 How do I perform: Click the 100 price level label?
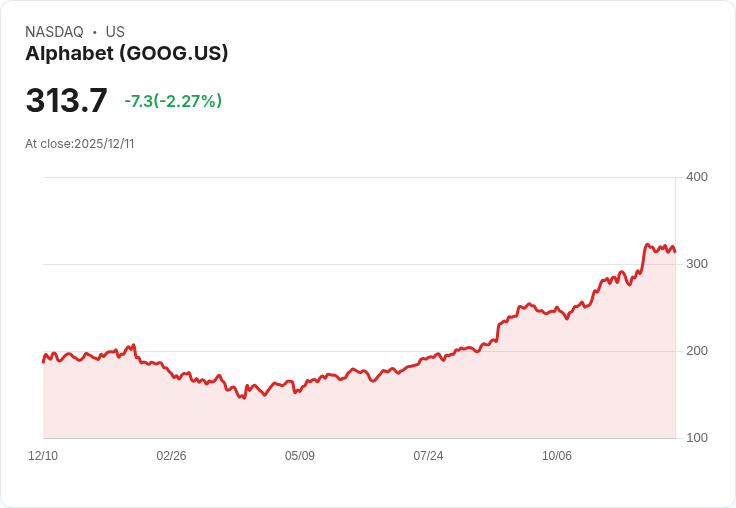697,438
